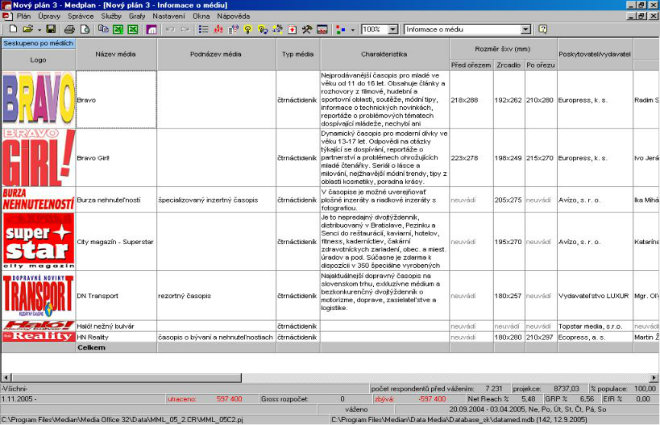Click the Vydavateľstvo LUXUR provider cell
660x425 pixels.
click(595, 296)
